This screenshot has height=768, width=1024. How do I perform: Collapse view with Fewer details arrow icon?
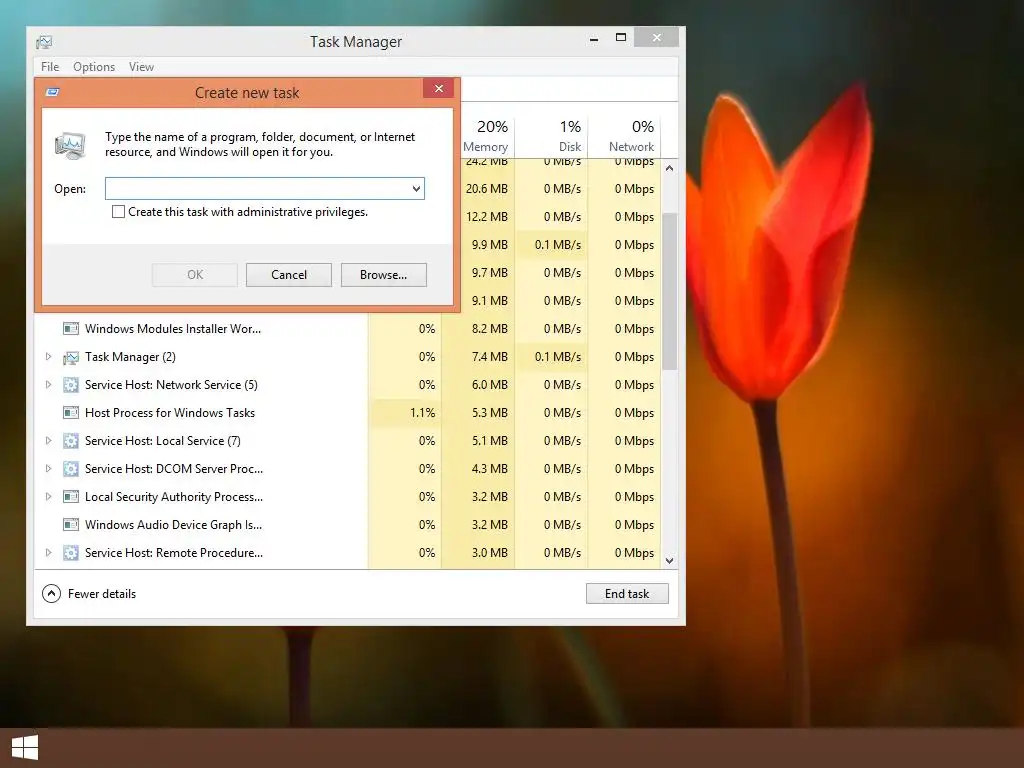click(x=52, y=594)
